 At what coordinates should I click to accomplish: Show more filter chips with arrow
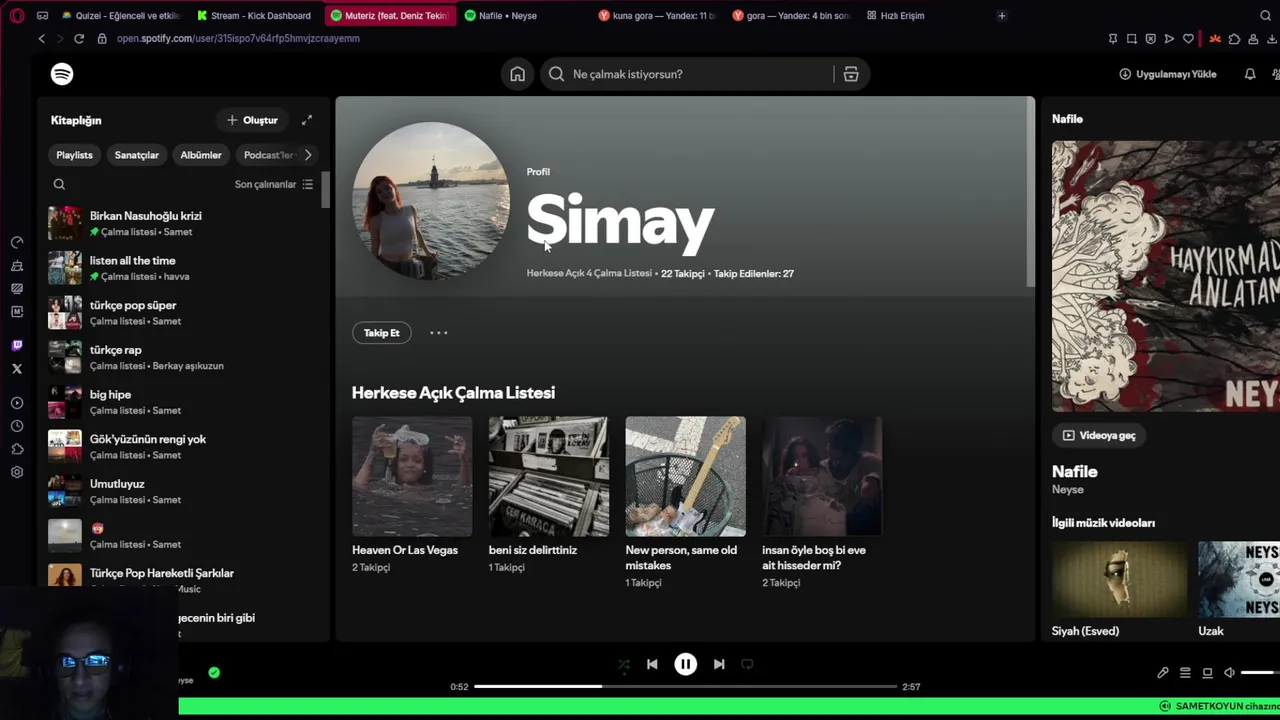[308, 155]
